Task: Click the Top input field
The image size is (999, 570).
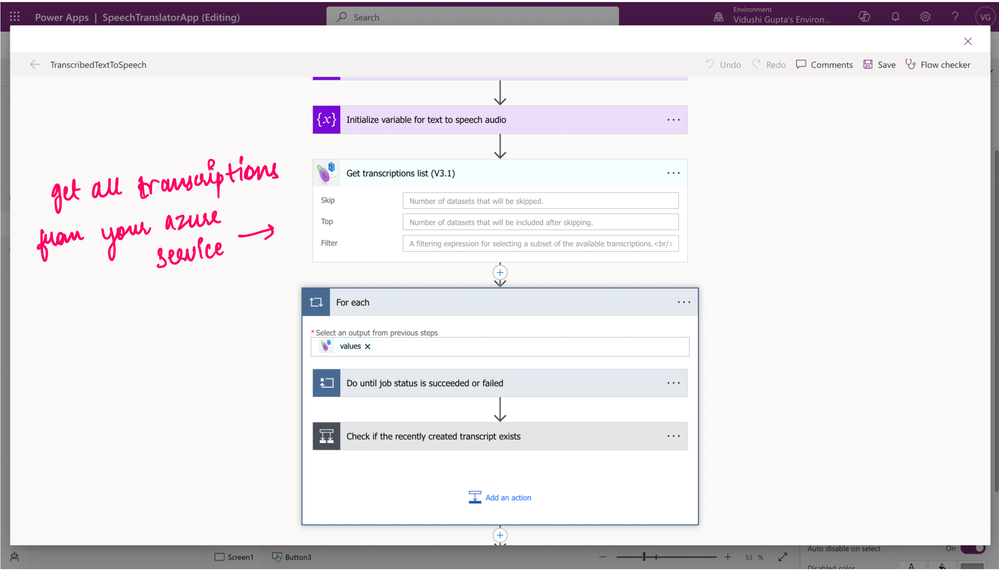Action: point(540,222)
